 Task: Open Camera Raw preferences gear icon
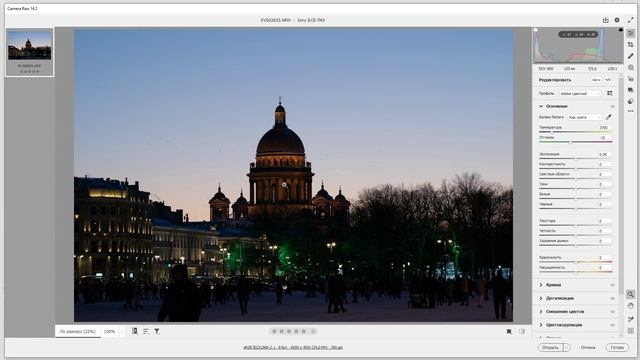click(x=617, y=20)
